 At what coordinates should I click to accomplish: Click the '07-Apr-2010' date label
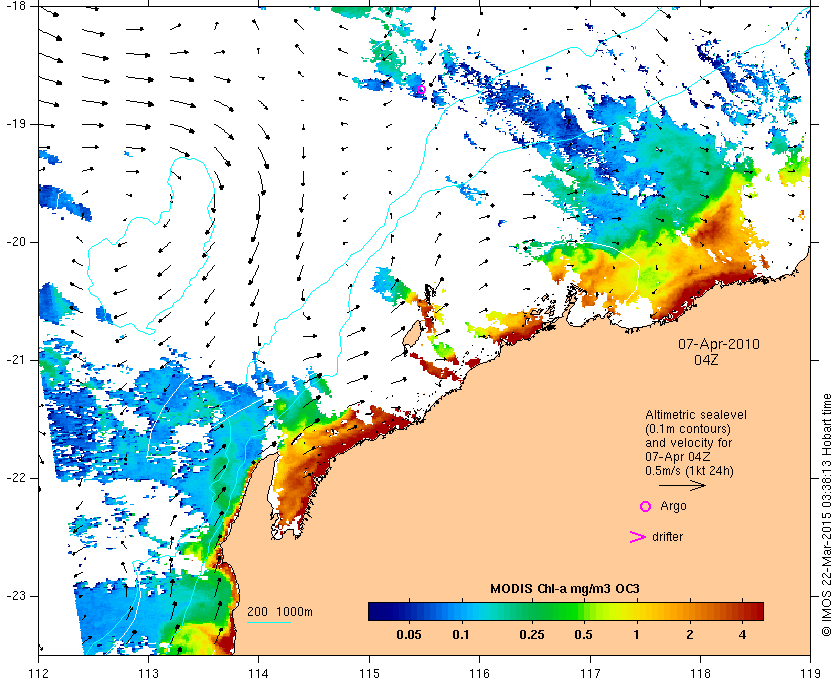(719, 344)
